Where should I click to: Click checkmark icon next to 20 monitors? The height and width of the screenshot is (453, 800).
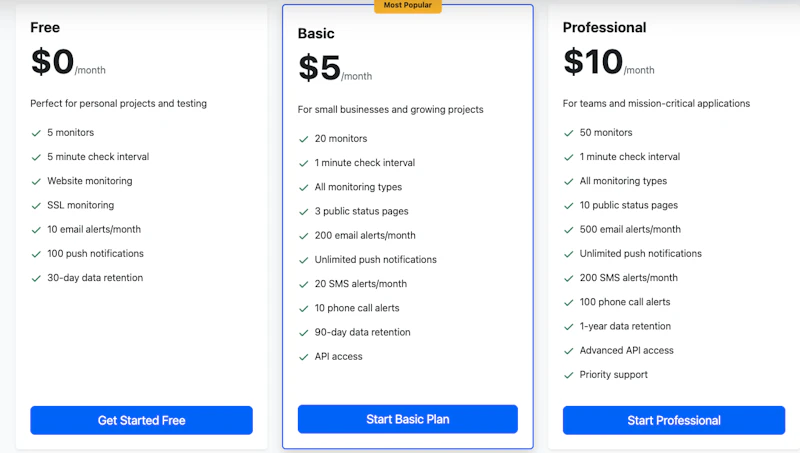pyautogui.click(x=304, y=139)
